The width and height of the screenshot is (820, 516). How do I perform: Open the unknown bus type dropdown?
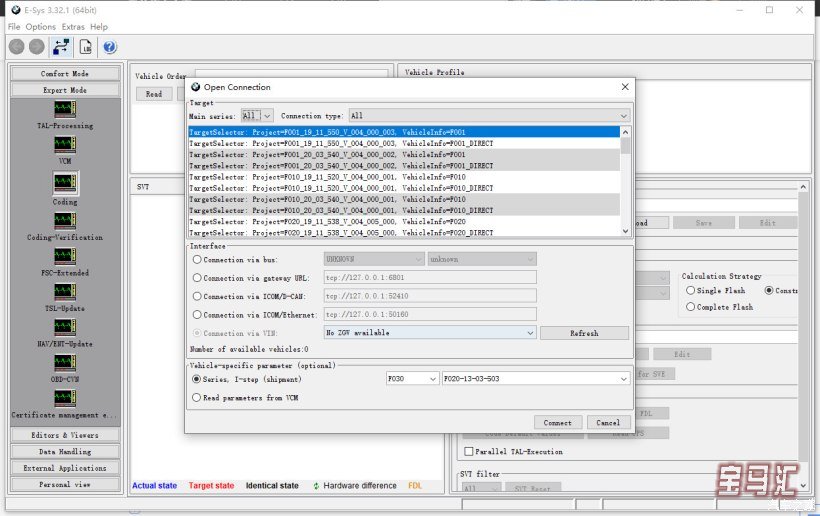[x=482, y=259]
